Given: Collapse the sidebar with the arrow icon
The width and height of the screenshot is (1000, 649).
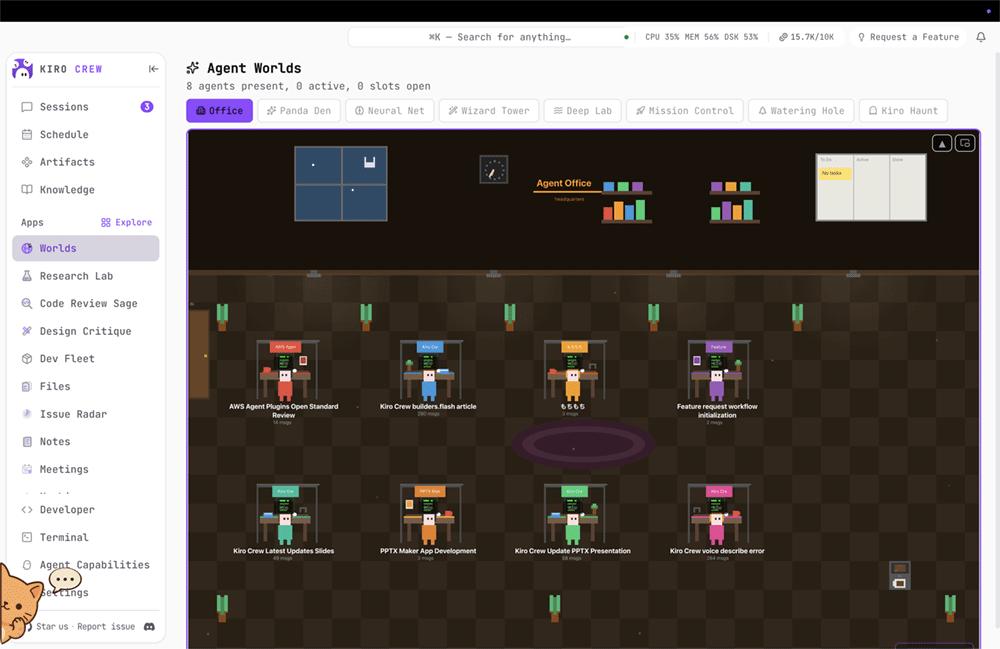Looking at the screenshot, I should [153, 69].
